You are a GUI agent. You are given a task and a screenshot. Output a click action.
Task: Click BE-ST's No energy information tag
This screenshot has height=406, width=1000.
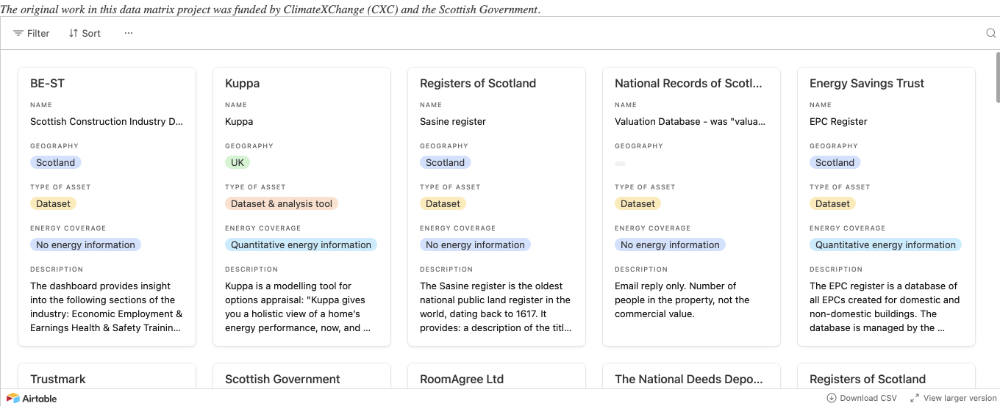point(85,244)
